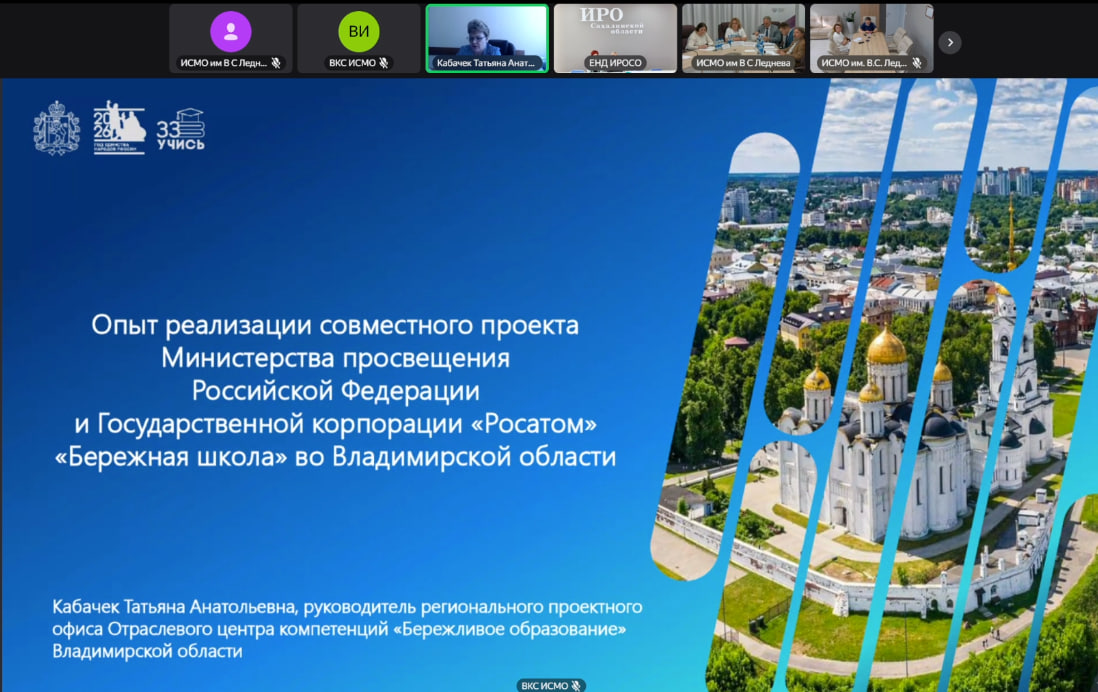Image resolution: width=1098 pixels, height=692 pixels.
Task: Open the ЕНД ИРОСО participant tile
Action: tap(615, 39)
